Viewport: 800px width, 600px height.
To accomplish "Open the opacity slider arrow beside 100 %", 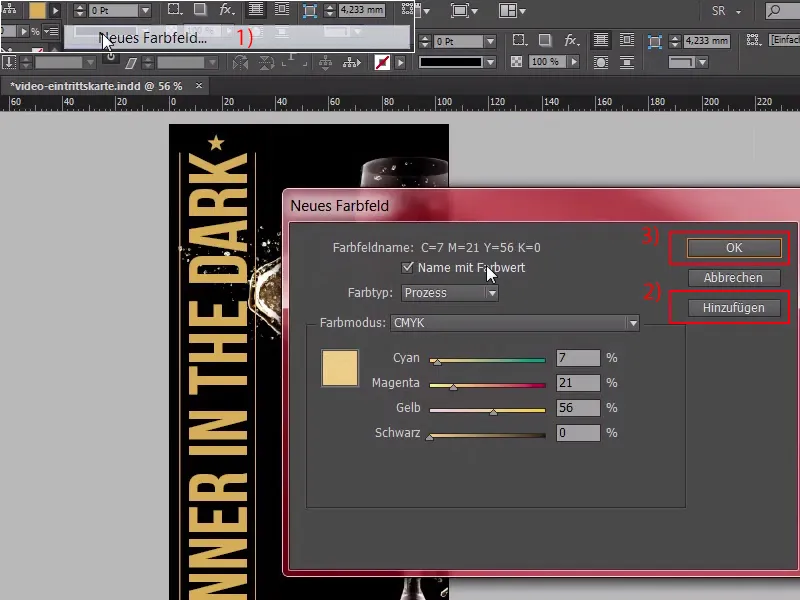I will click(x=574, y=62).
